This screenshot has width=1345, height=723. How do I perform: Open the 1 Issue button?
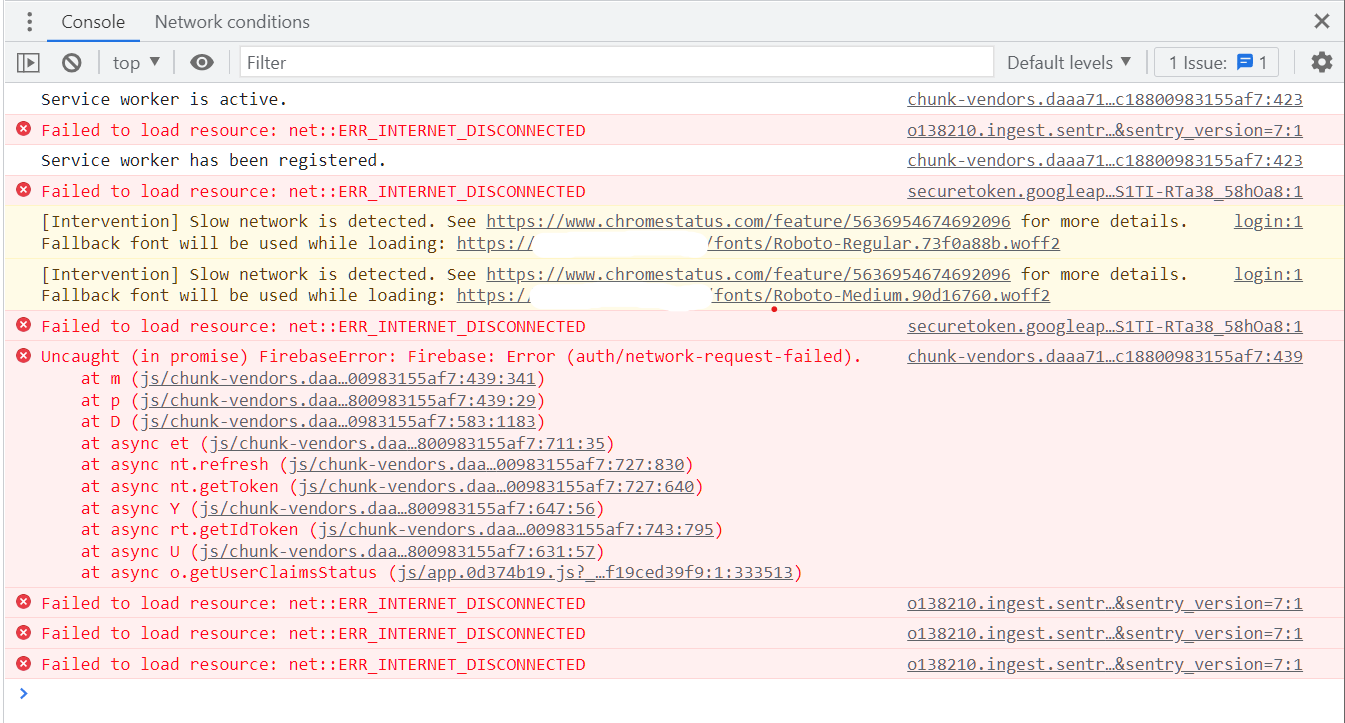(1218, 62)
